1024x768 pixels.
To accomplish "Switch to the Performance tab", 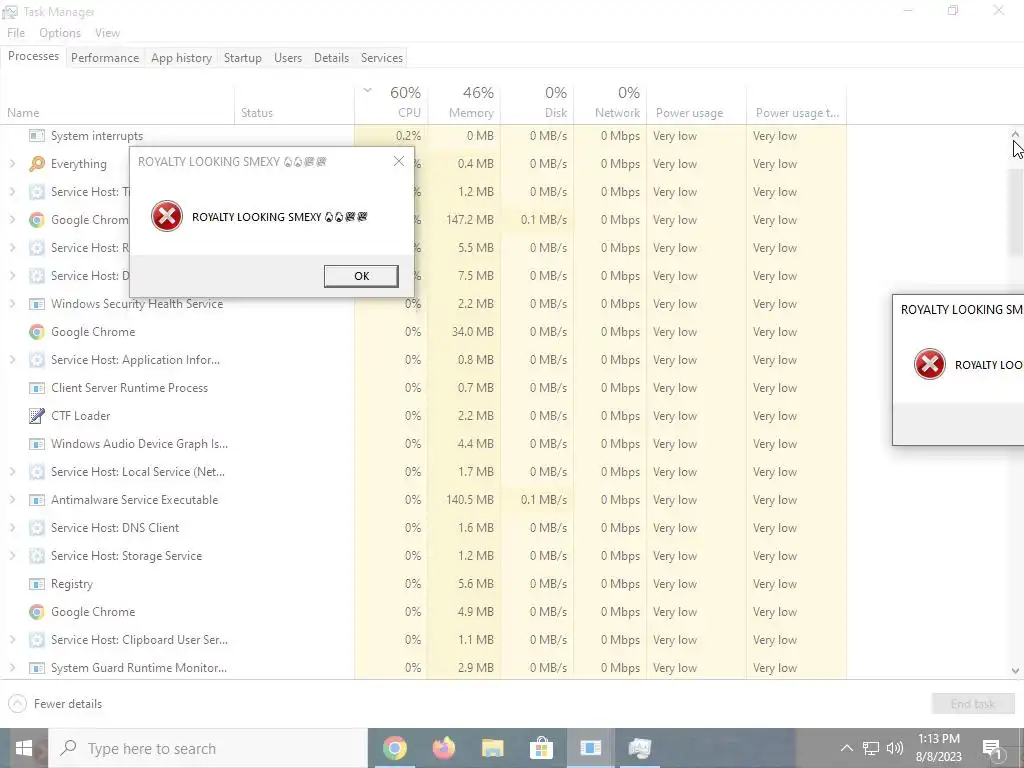I will click(x=105, y=57).
